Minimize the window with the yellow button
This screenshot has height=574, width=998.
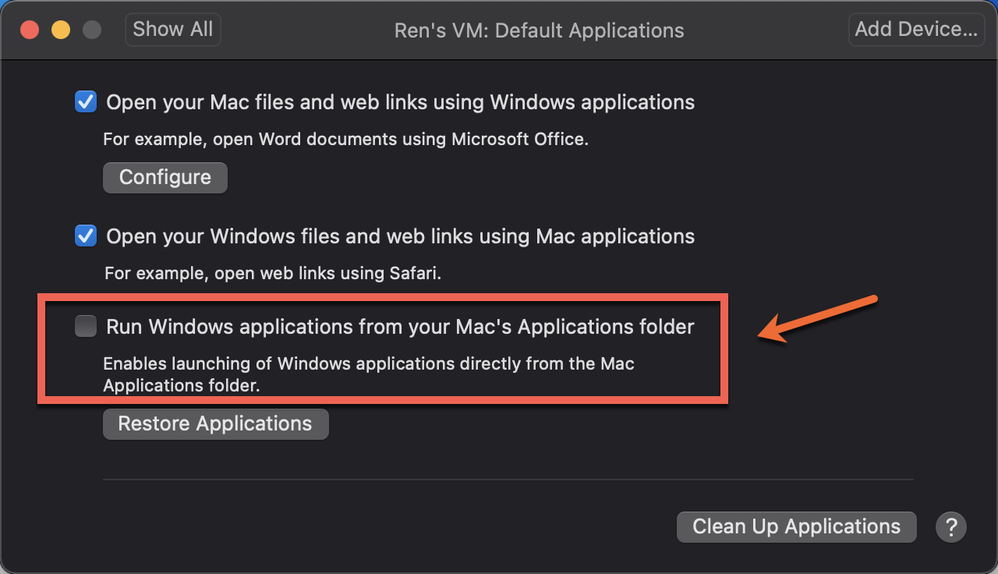pos(60,30)
